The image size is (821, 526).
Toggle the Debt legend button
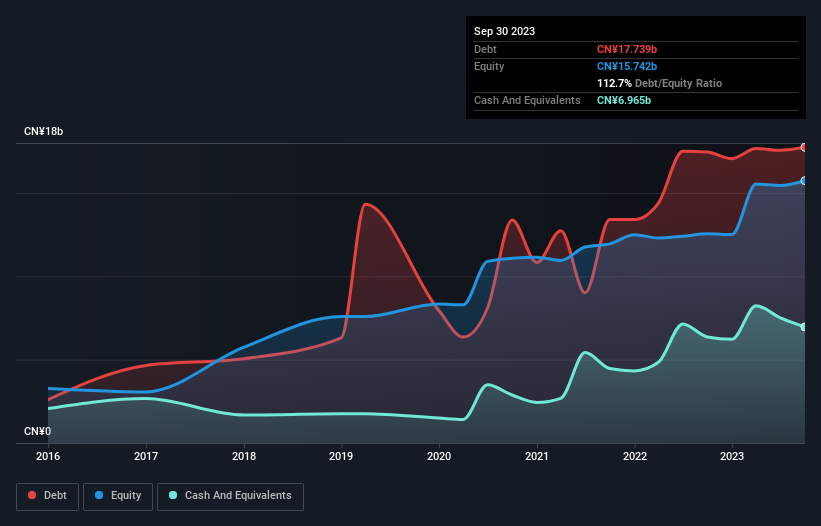pos(48,496)
